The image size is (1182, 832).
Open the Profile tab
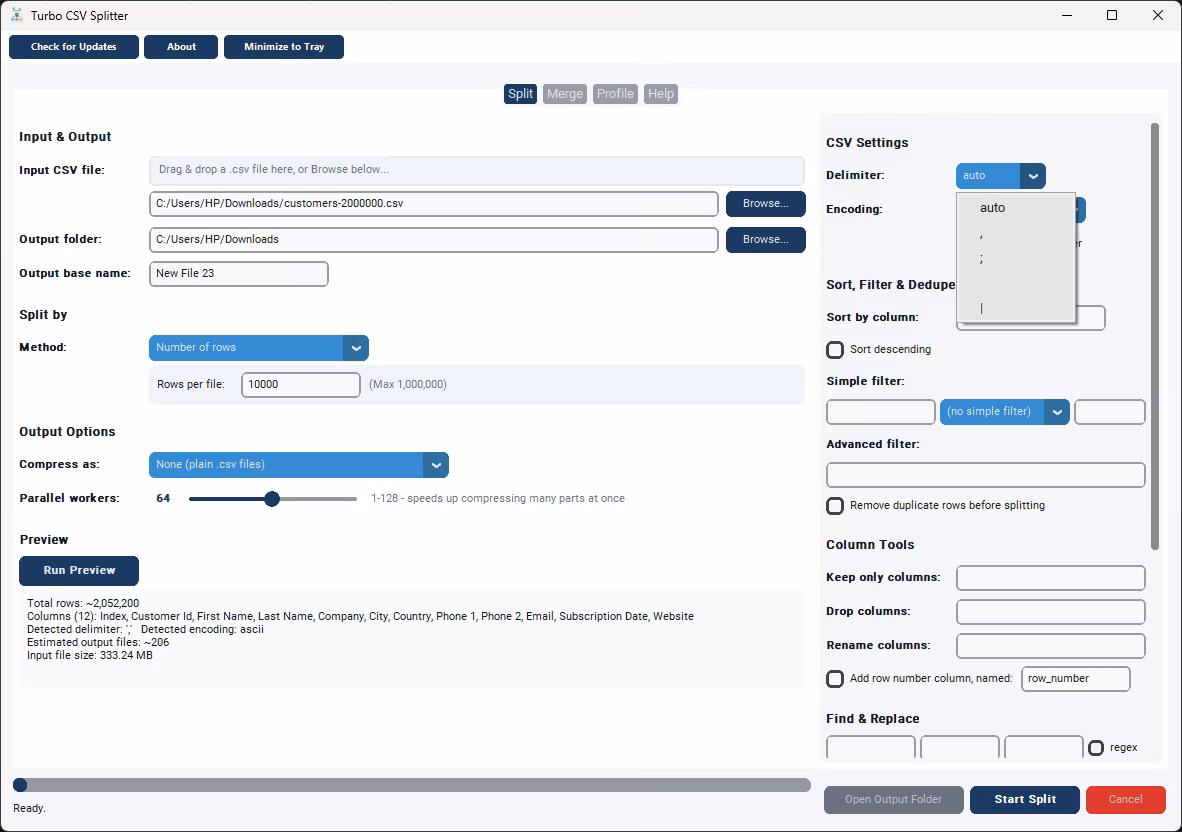click(x=615, y=94)
